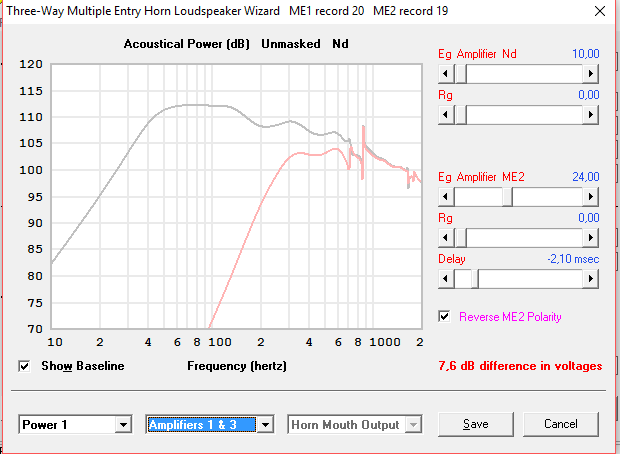
Task: Click the Delay value -2,10 msec
Action: 573,259
